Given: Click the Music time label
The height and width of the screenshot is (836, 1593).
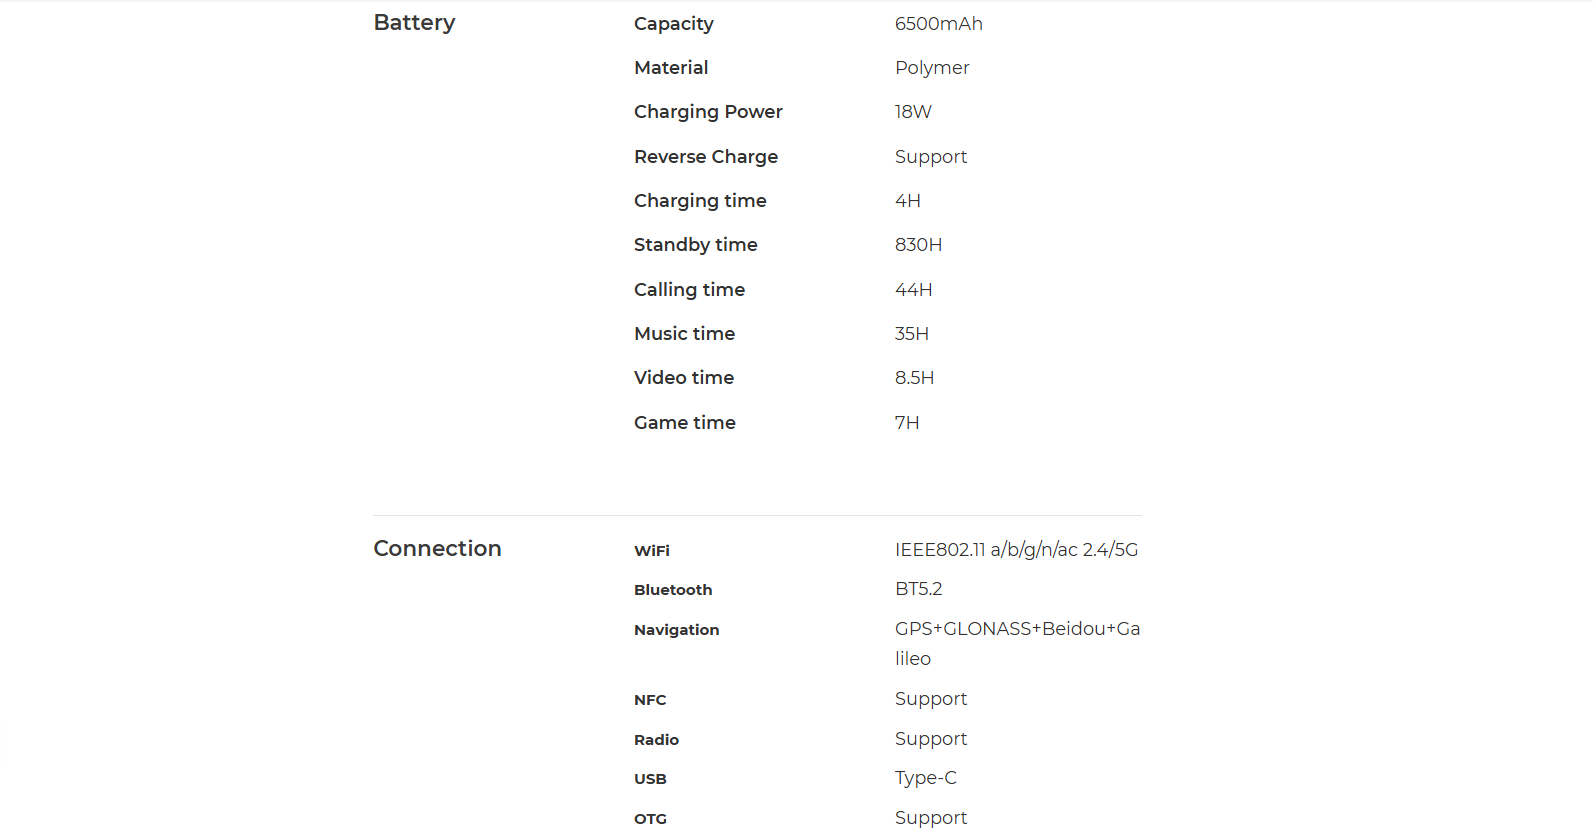Looking at the screenshot, I should point(684,334).
